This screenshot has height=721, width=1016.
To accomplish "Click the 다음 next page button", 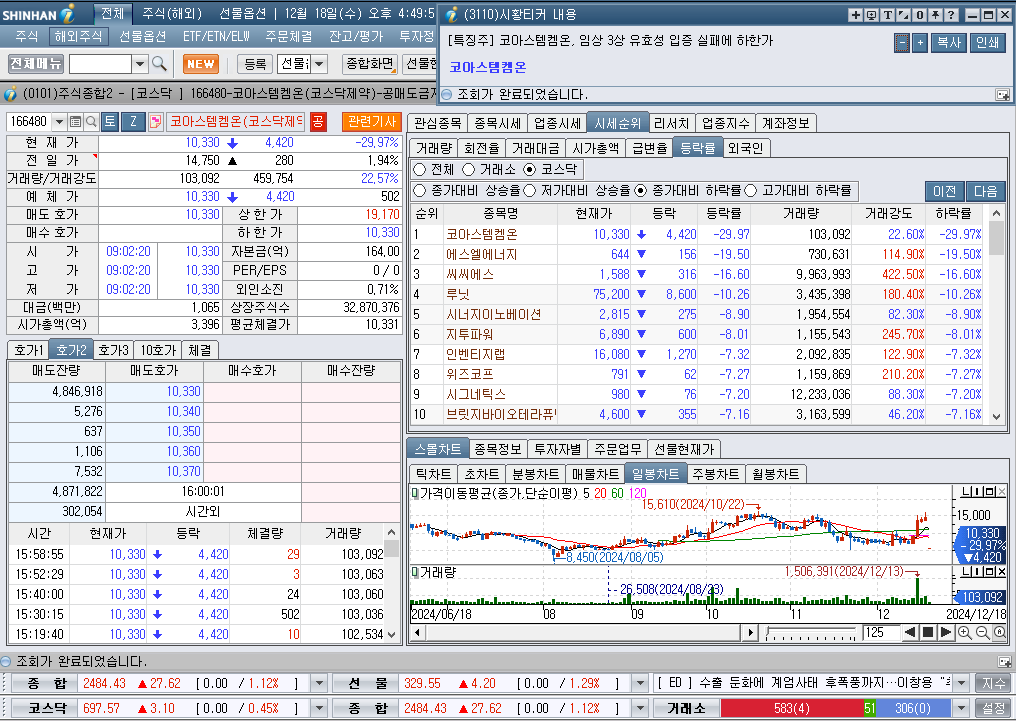I will point(986,191).
